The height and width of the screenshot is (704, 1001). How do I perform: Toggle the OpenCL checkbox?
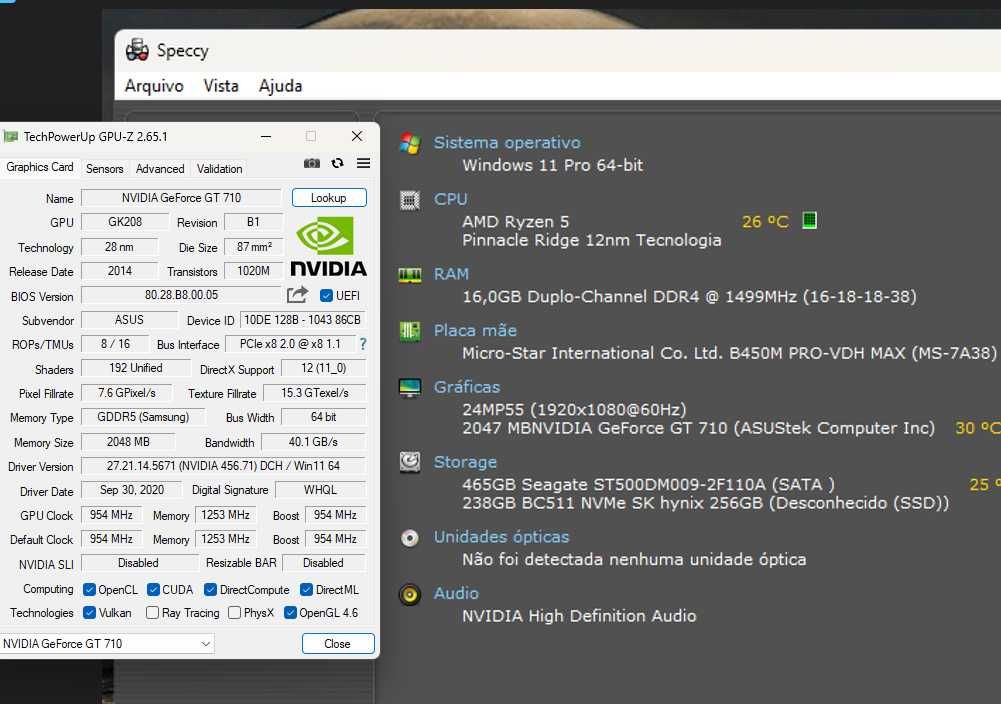click(89, 590)
